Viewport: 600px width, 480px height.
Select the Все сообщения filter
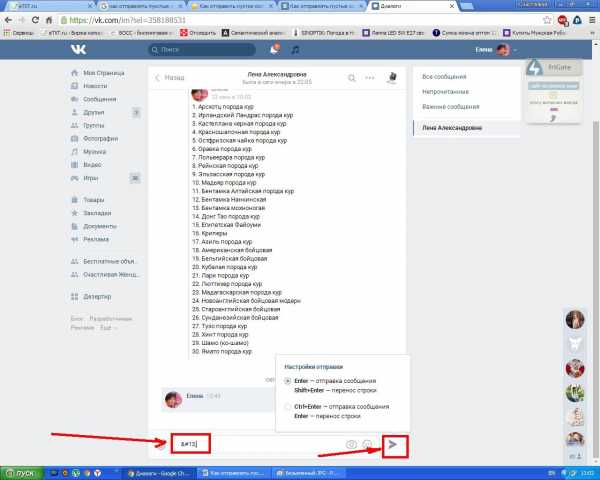click(444, 77)
